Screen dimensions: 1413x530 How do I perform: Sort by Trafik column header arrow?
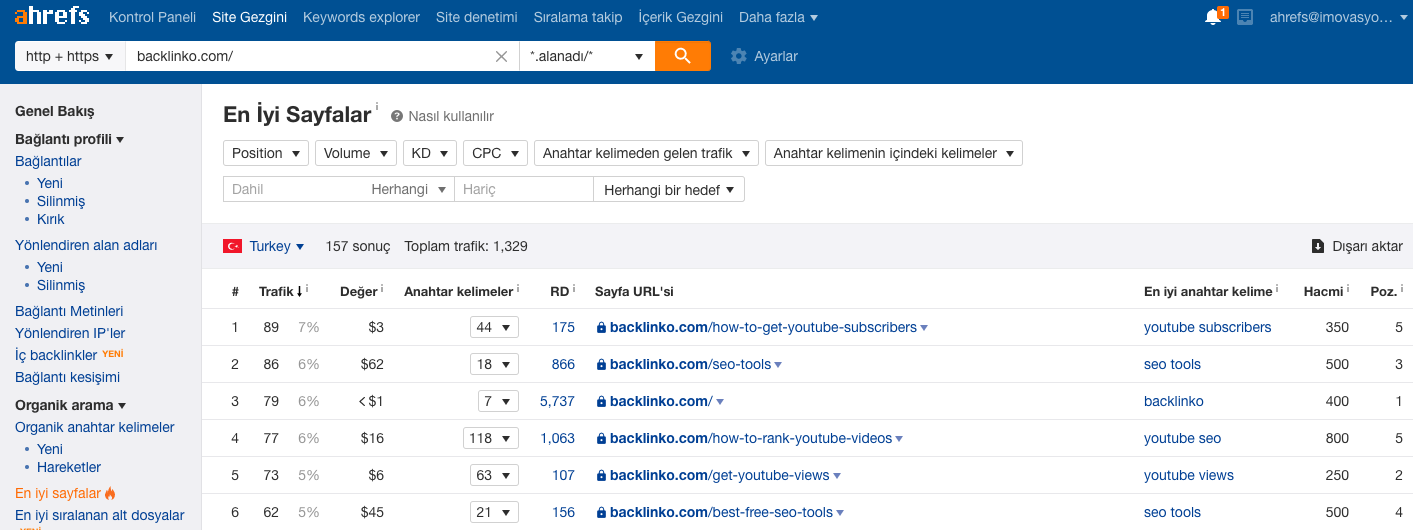point(299,291)
